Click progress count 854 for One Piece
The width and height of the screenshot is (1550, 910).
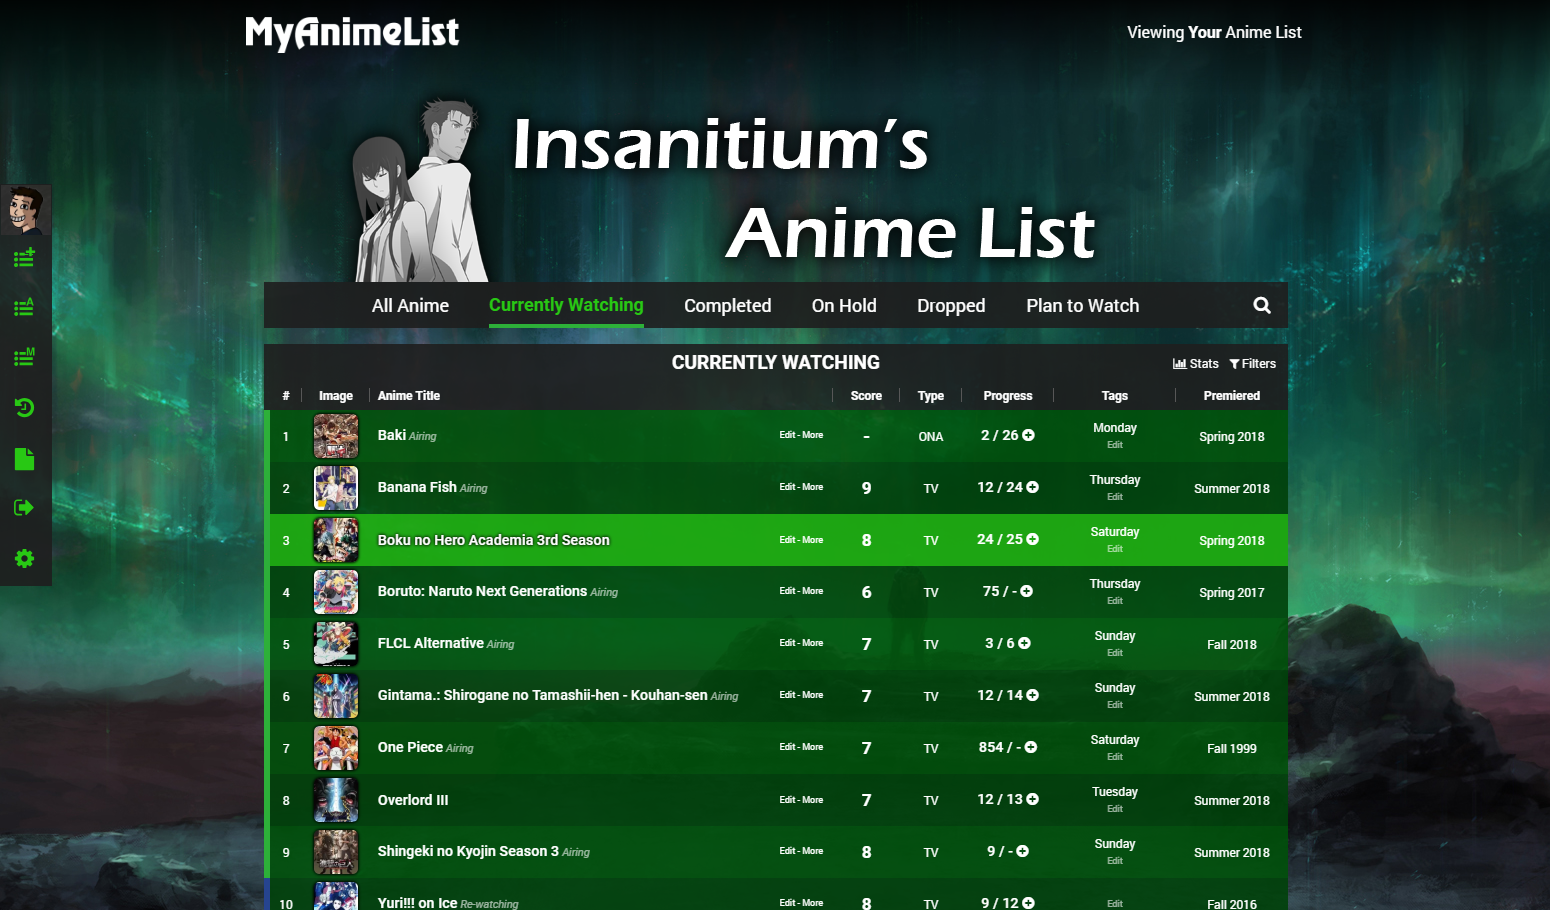(x=991, y=747)
